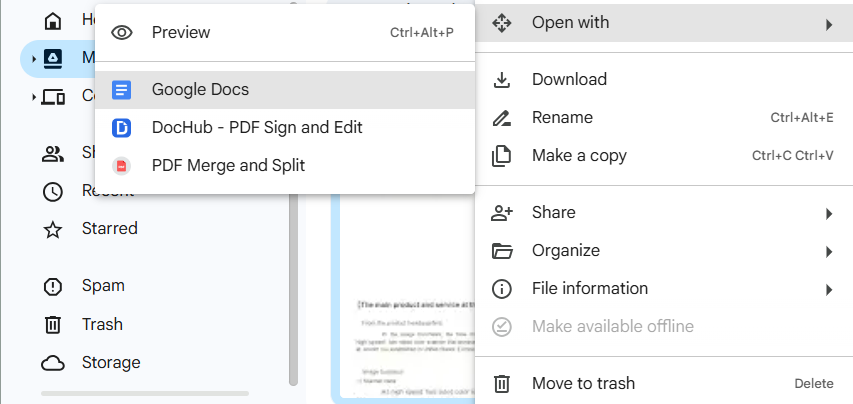The width and height of the screenshot is (853, 404).
Task: Click the storage usage progress bar
Action: click(x=145, y=393)
